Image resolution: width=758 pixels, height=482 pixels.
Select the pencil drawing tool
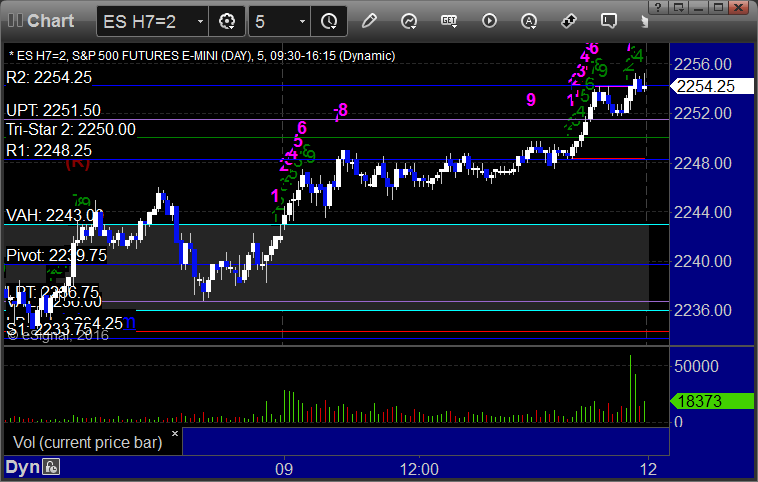[369, 21]
